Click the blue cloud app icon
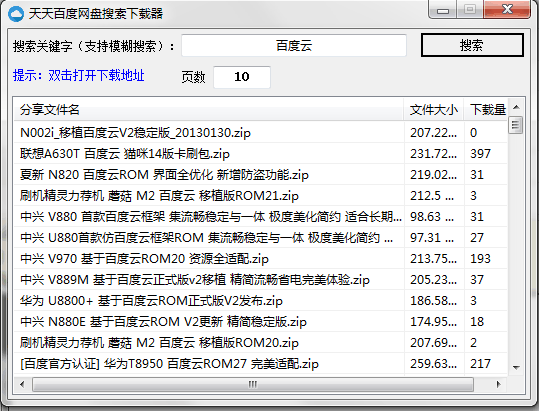The width and height of the screenshot is (539, 411). (16, 14)
